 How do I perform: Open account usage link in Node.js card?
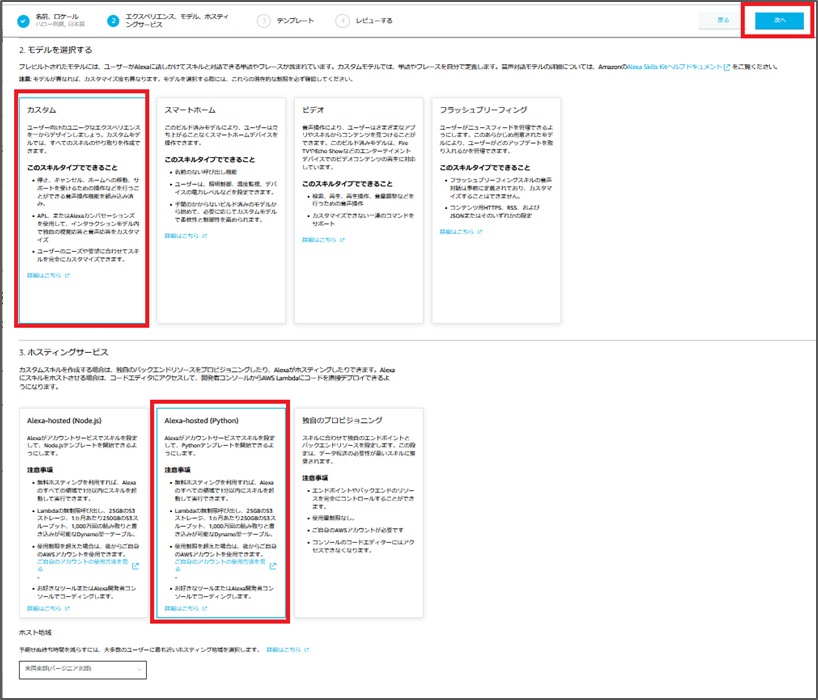pos(82,565)
